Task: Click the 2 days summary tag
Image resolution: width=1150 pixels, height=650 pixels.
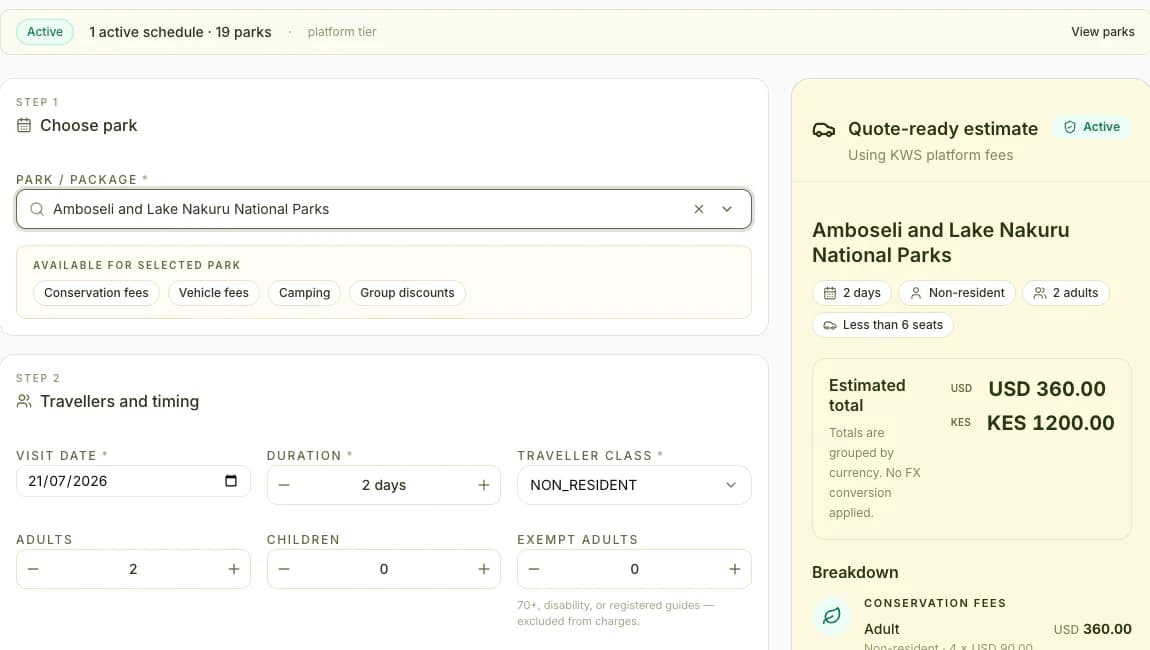Action: coord(851,293)
